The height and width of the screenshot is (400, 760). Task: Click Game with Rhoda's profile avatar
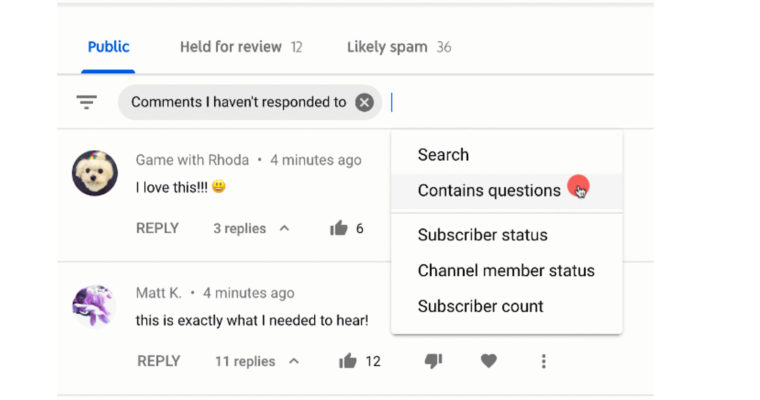95,173
